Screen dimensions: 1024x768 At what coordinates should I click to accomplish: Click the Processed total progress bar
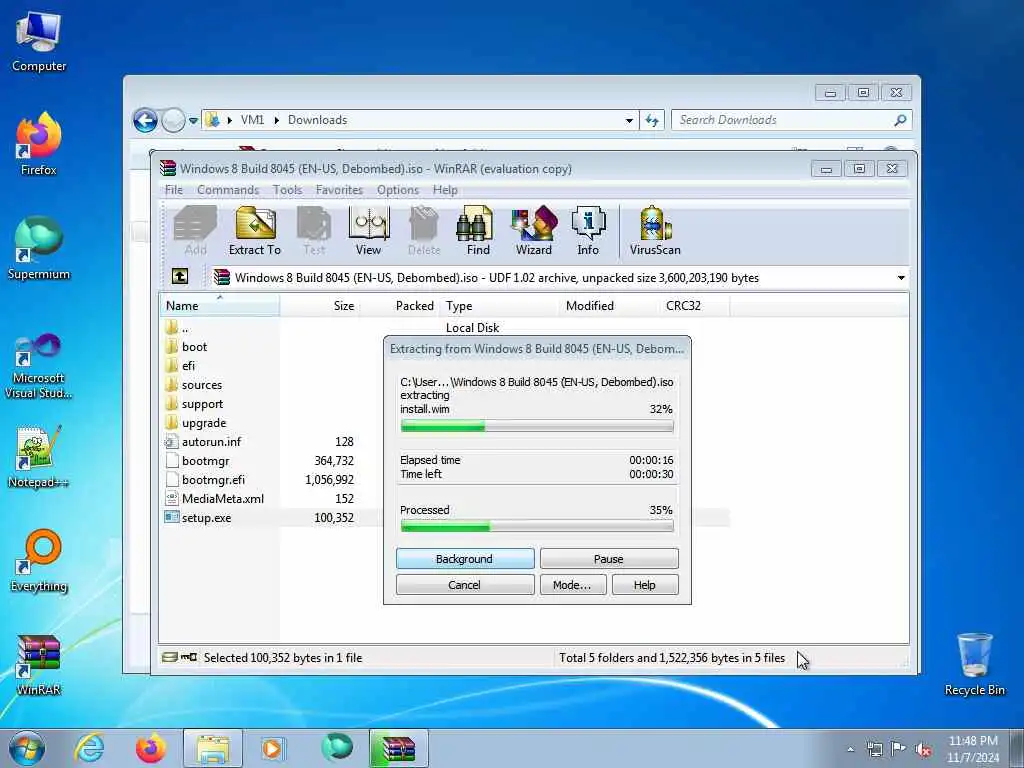pyautogui.click(x=537, y=526)
